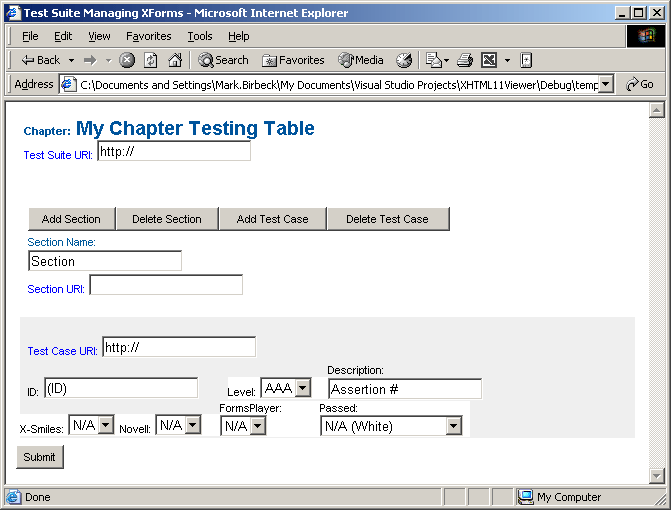Click the Print icon in toolbar
Image resolution: width=671 pixels, height=510 pixels.
click(x=464, y=60)
